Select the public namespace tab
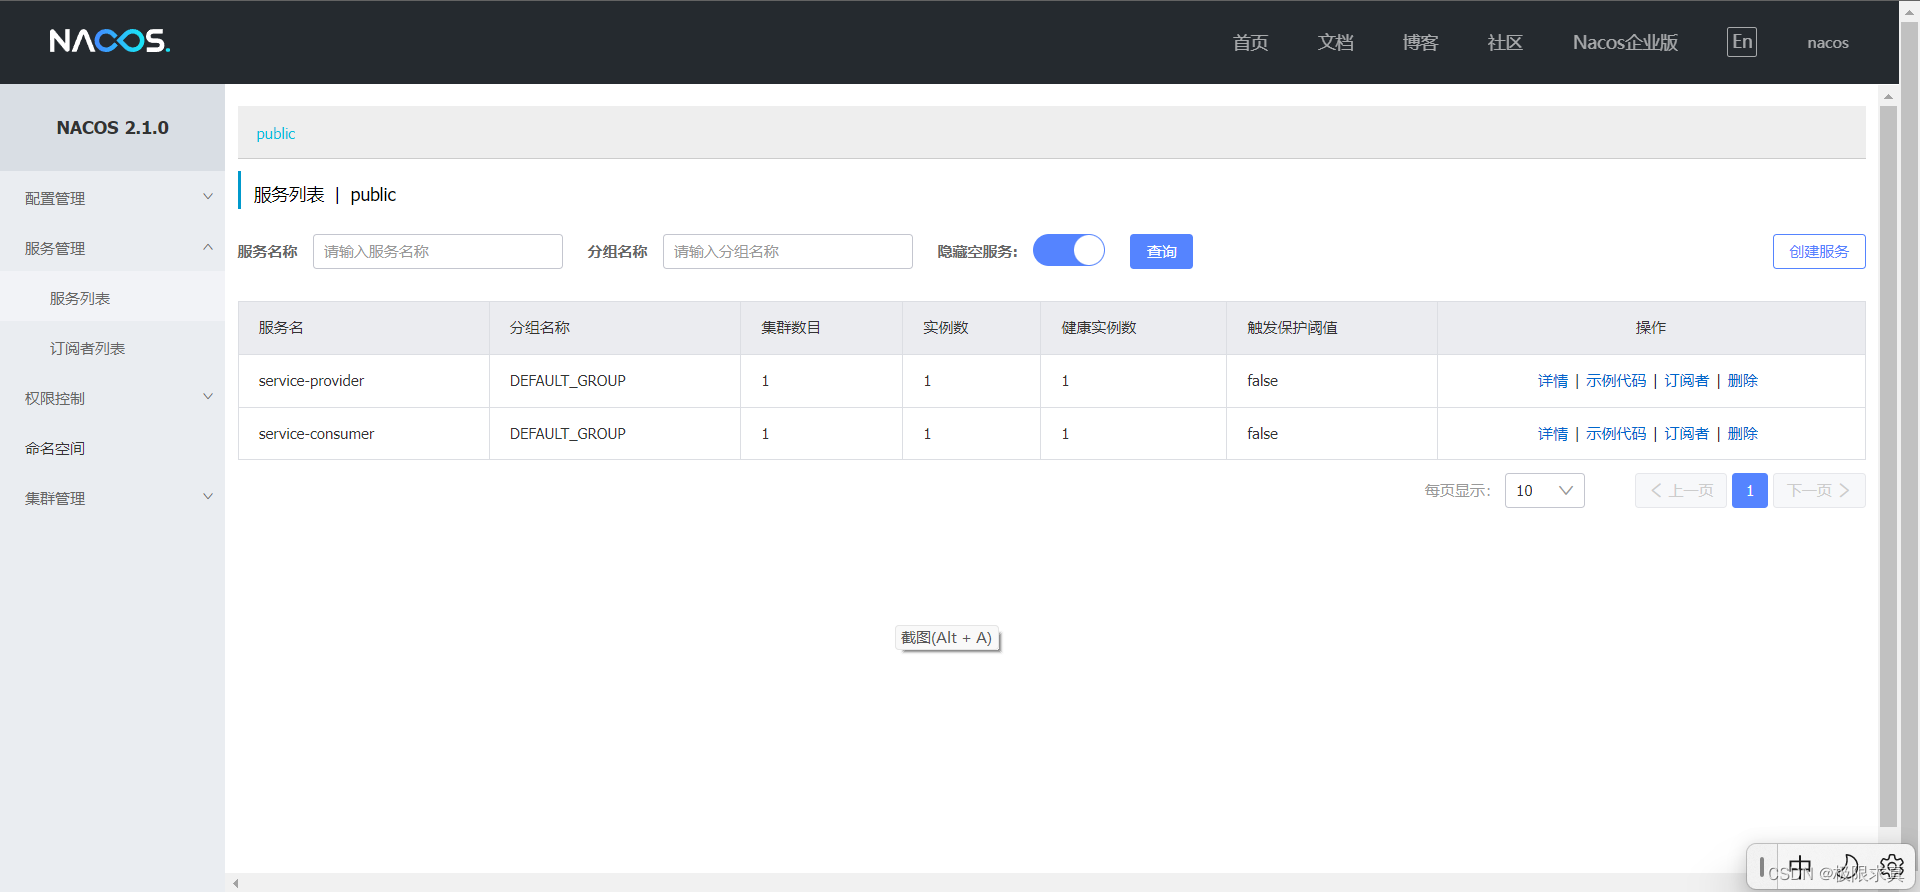This screenshot has height=892, width=1920. click(276, 134)
